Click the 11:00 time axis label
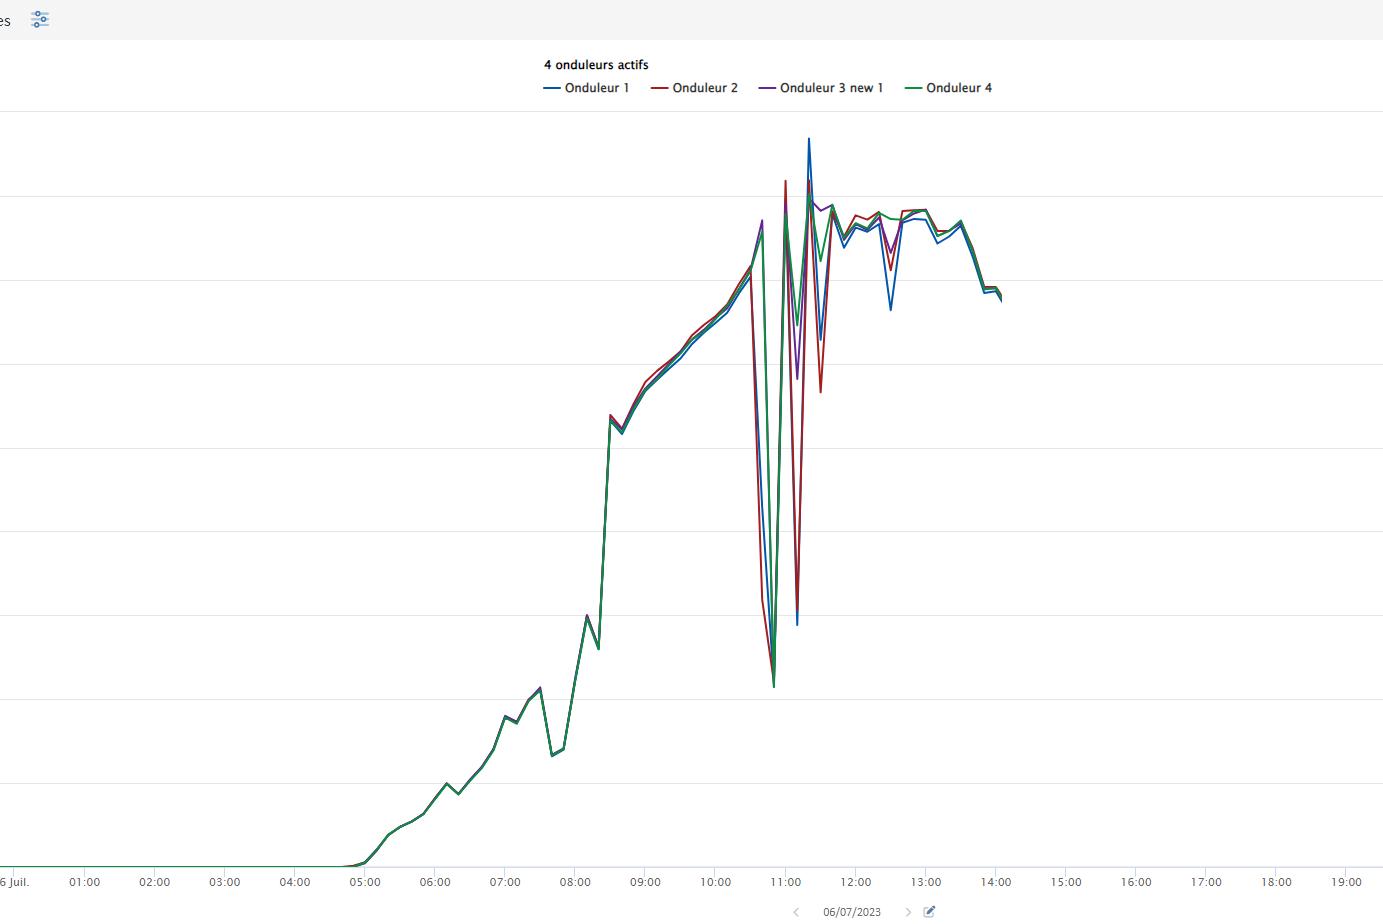1383x924 pixels. click(786, 882)
